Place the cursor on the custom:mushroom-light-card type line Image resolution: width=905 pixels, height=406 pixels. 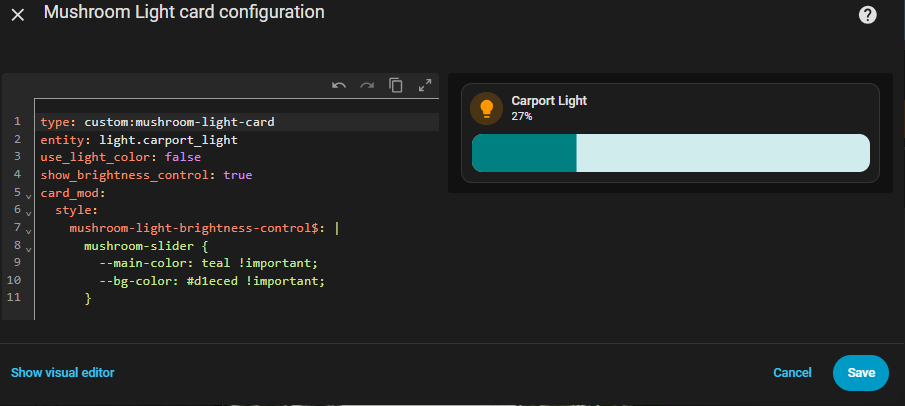point(179,122)
